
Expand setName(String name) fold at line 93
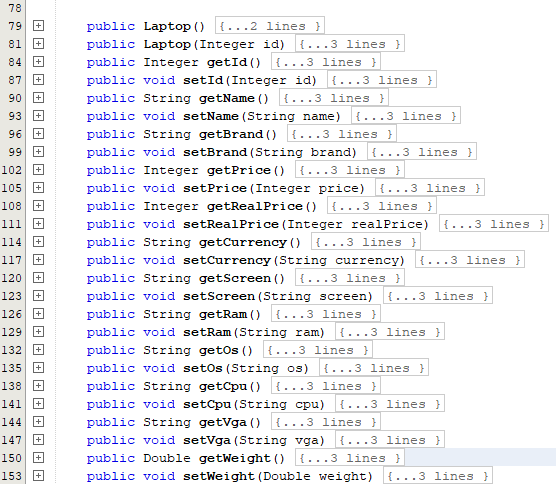(38, 116)
